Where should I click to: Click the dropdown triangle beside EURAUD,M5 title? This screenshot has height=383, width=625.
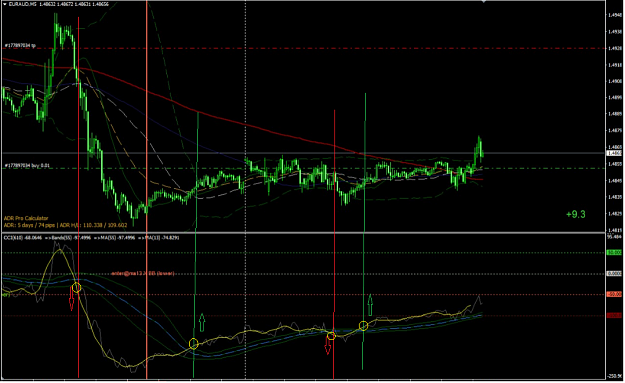(x=5, y=4)
